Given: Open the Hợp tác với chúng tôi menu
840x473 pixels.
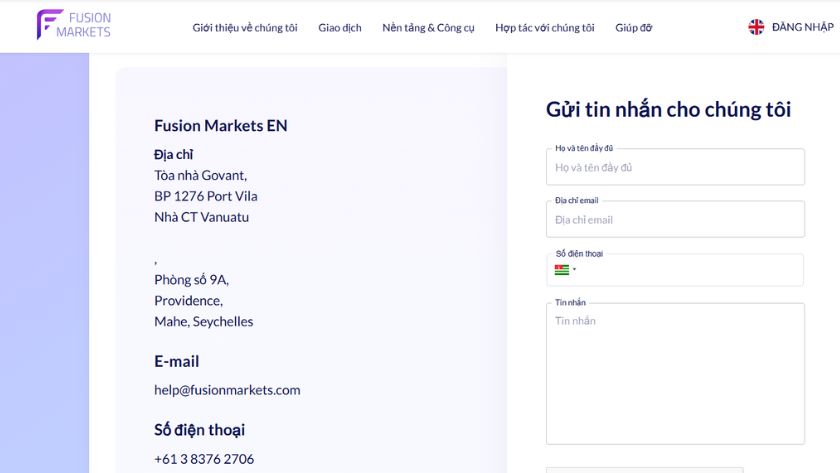Looking at the screenshot, I should pos(544,27).
